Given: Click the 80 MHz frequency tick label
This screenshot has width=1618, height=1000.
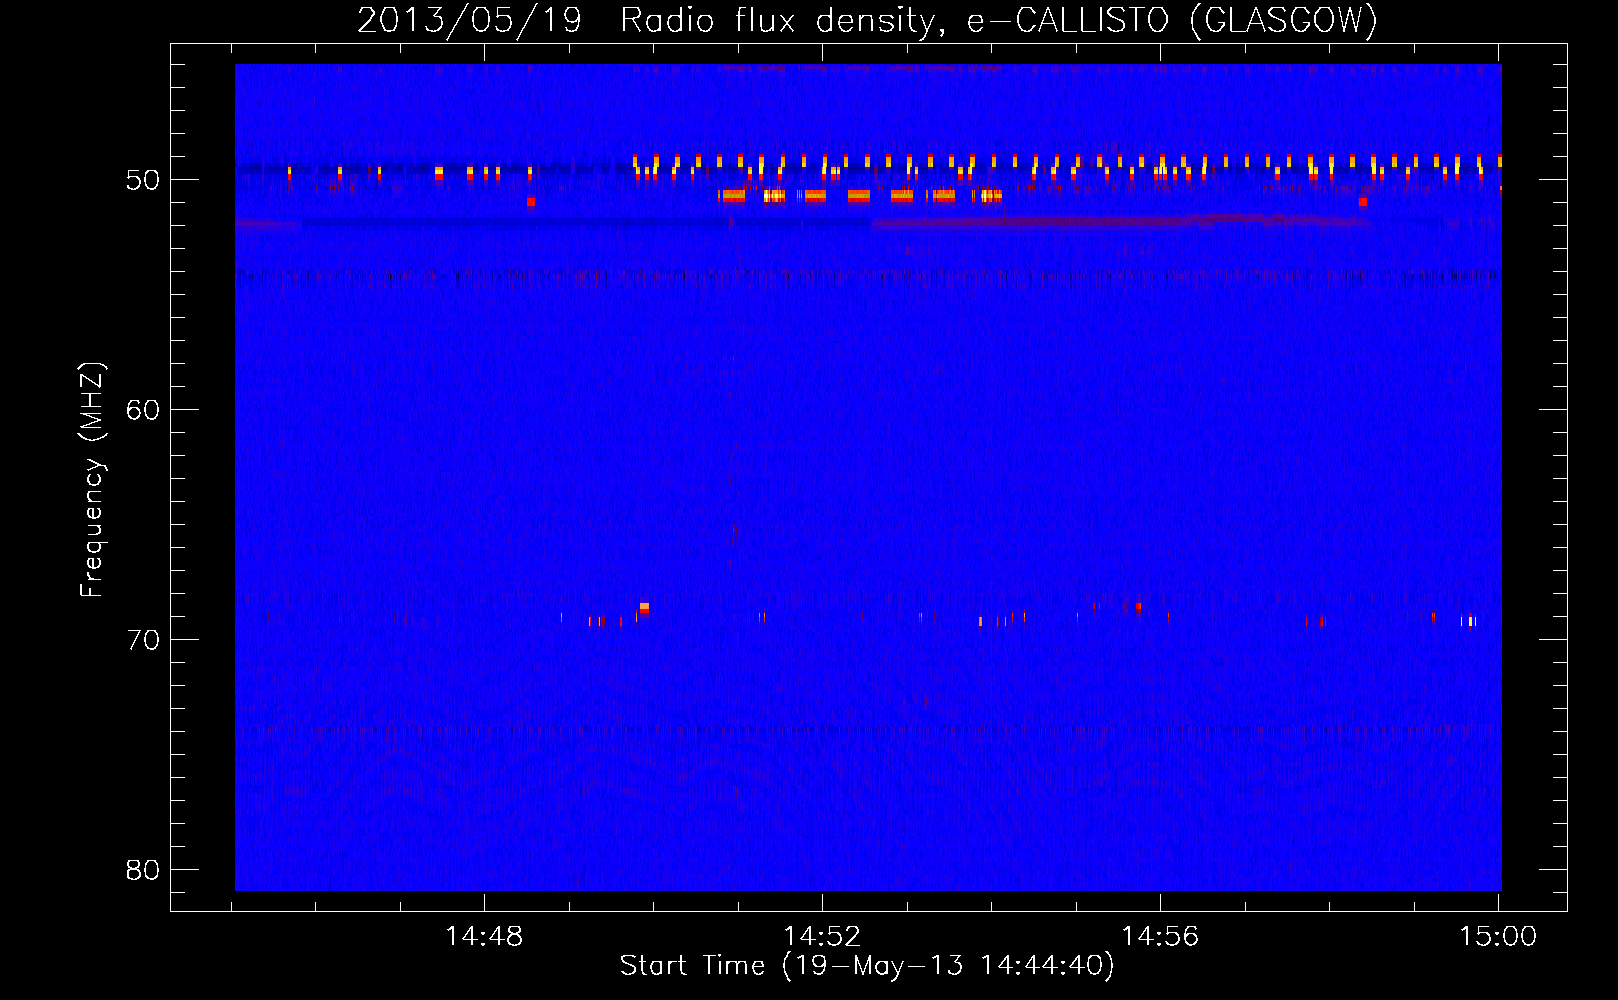Looking at the screenshot, I should point(143,870).
